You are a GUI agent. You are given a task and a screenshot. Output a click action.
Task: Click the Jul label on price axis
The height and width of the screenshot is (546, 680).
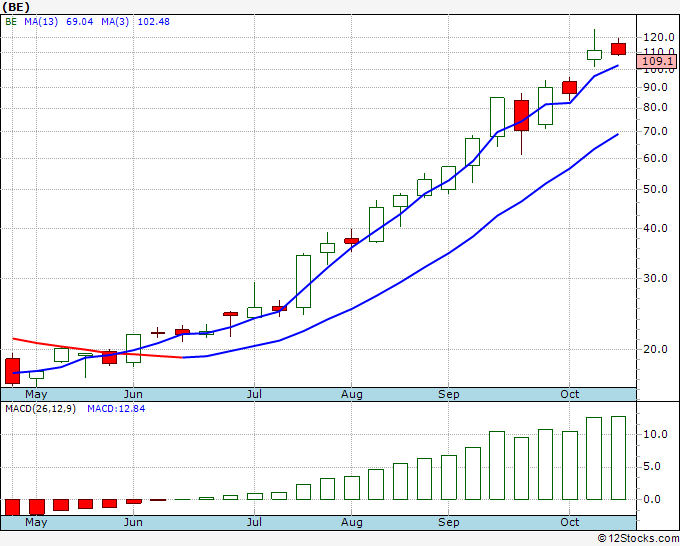(x=254, y=394)
